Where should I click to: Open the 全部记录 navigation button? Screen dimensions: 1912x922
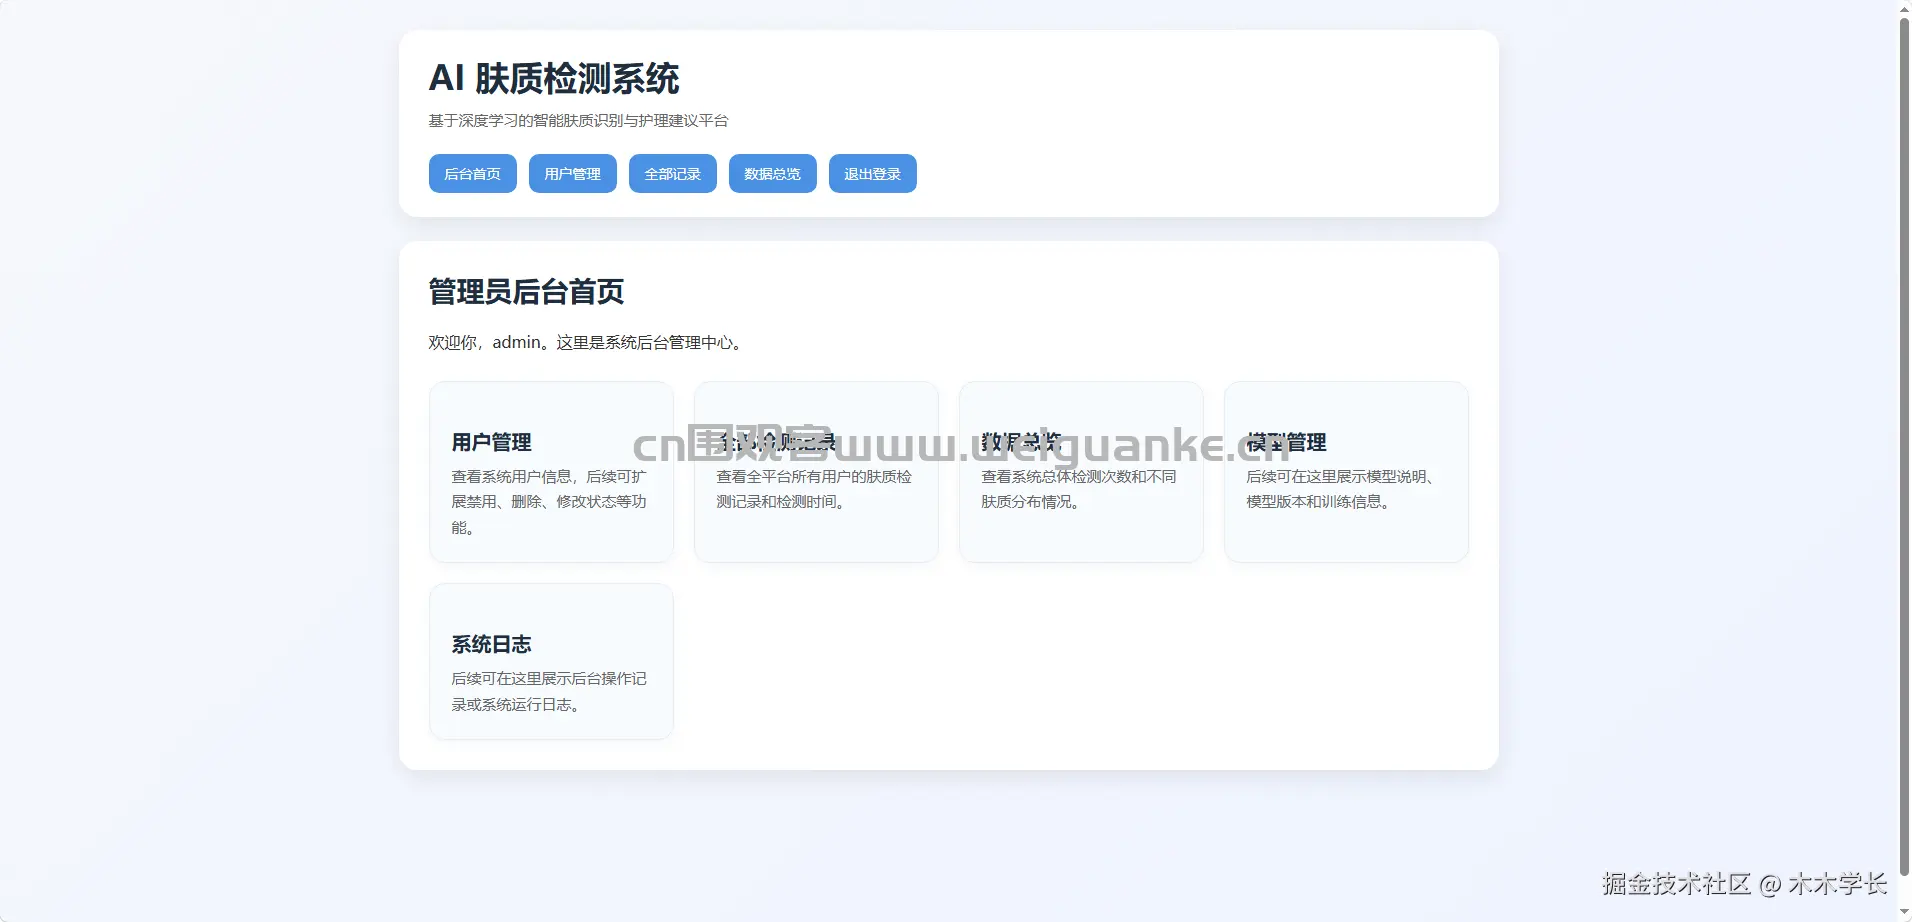[x=672, y=173]
